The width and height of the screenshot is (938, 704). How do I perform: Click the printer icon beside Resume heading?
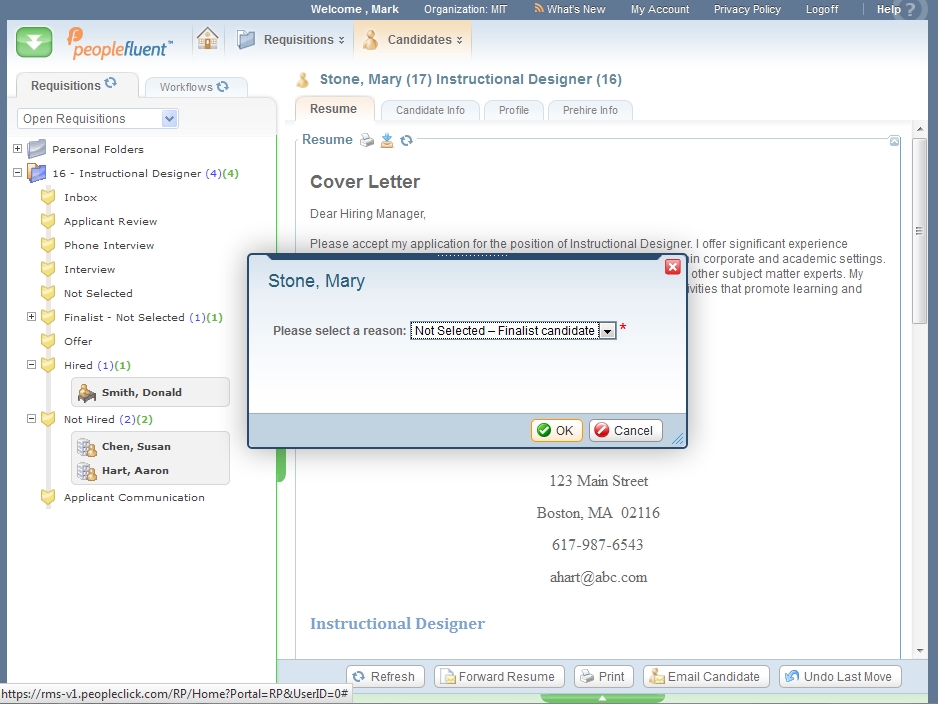[367, 141]
